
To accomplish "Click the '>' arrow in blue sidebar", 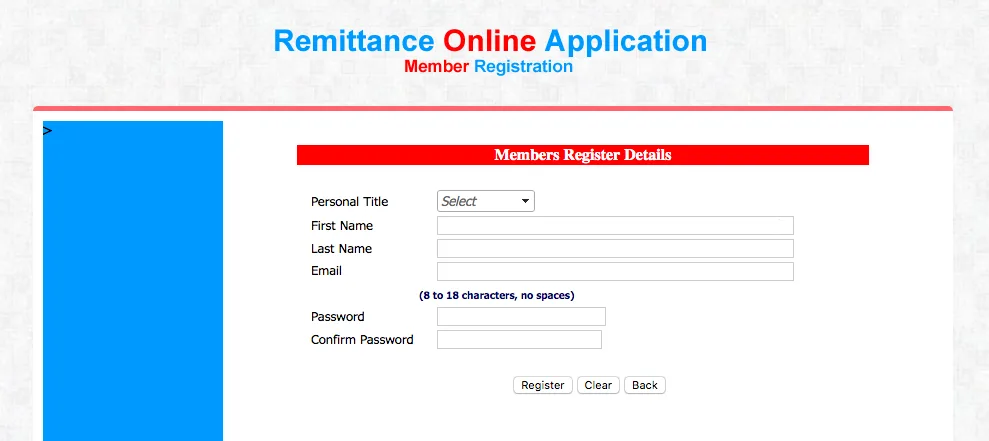I will [x=47, y=130].
